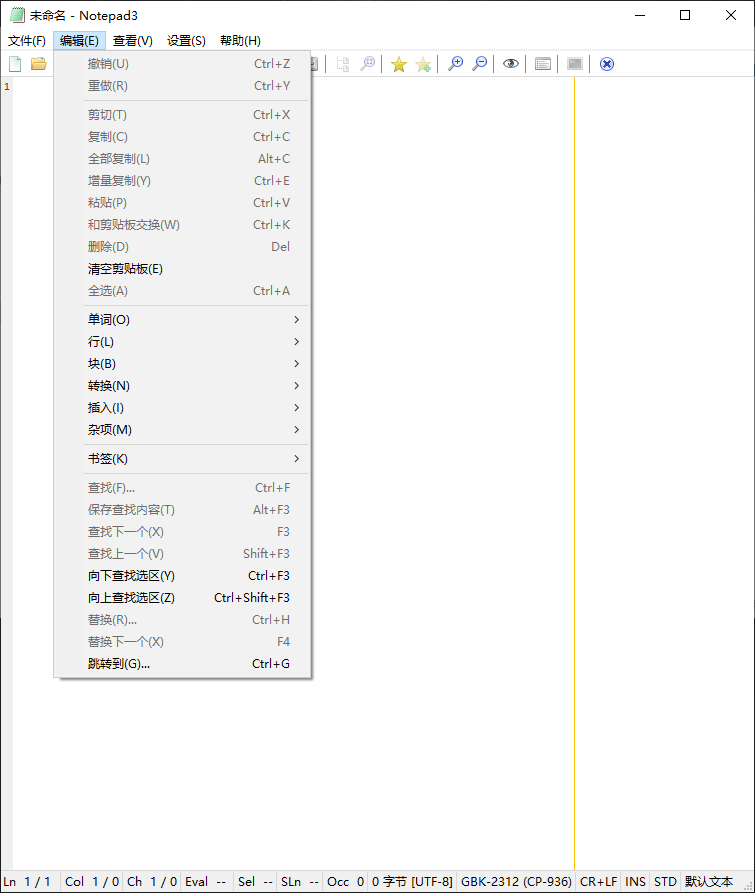Click disabled 替换下一个(X) entry

tap(182, 642)
